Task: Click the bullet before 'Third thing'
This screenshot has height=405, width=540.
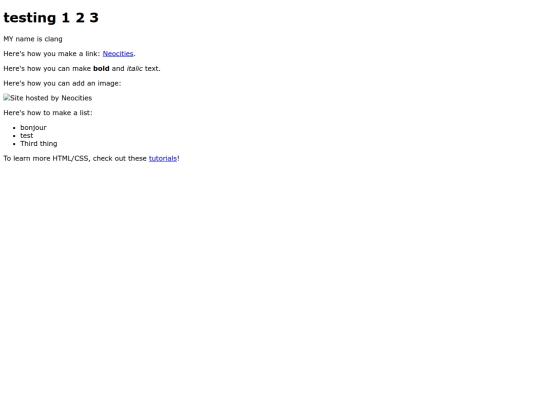Action: coord(14,144)
